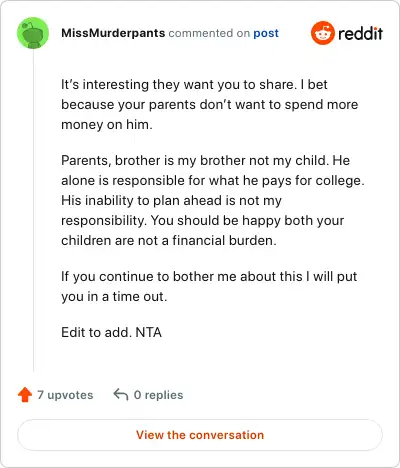Click the vertical thread line under the avatar
The image size is (400, 468).
coord(33,210)
